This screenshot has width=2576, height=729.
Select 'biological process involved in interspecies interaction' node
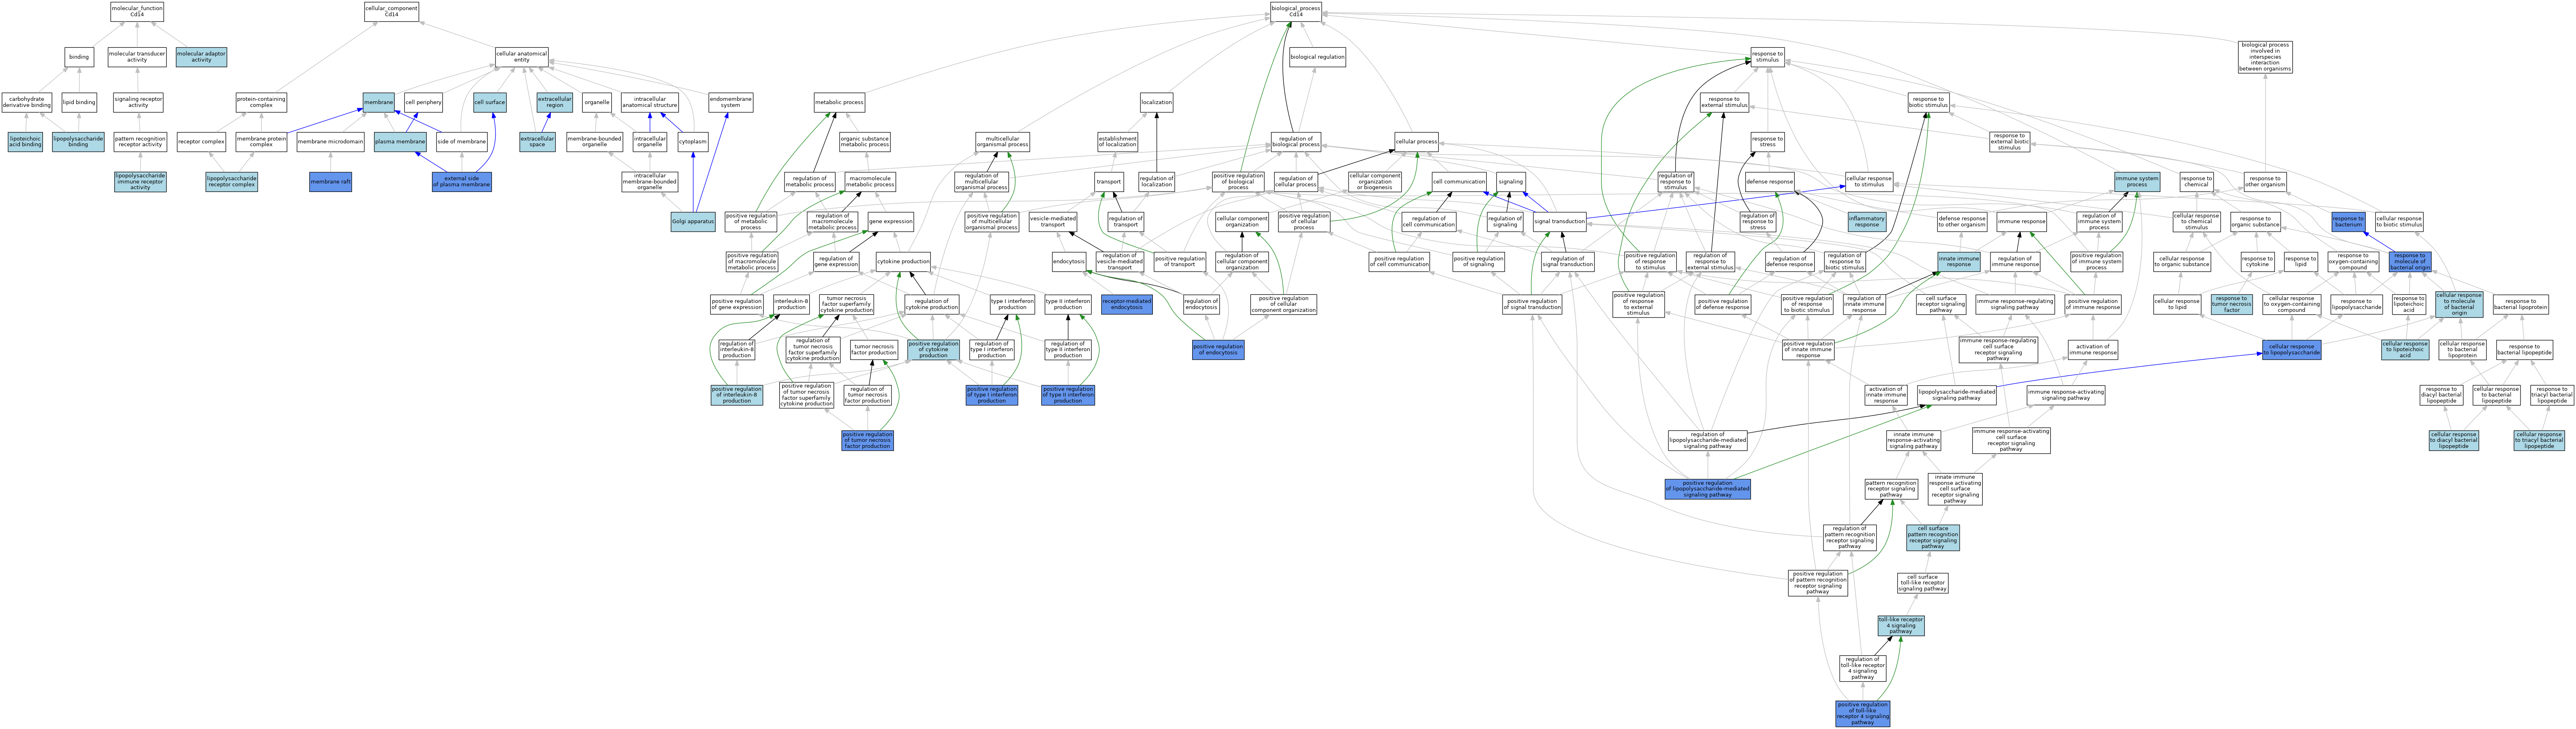point(2265,57)
